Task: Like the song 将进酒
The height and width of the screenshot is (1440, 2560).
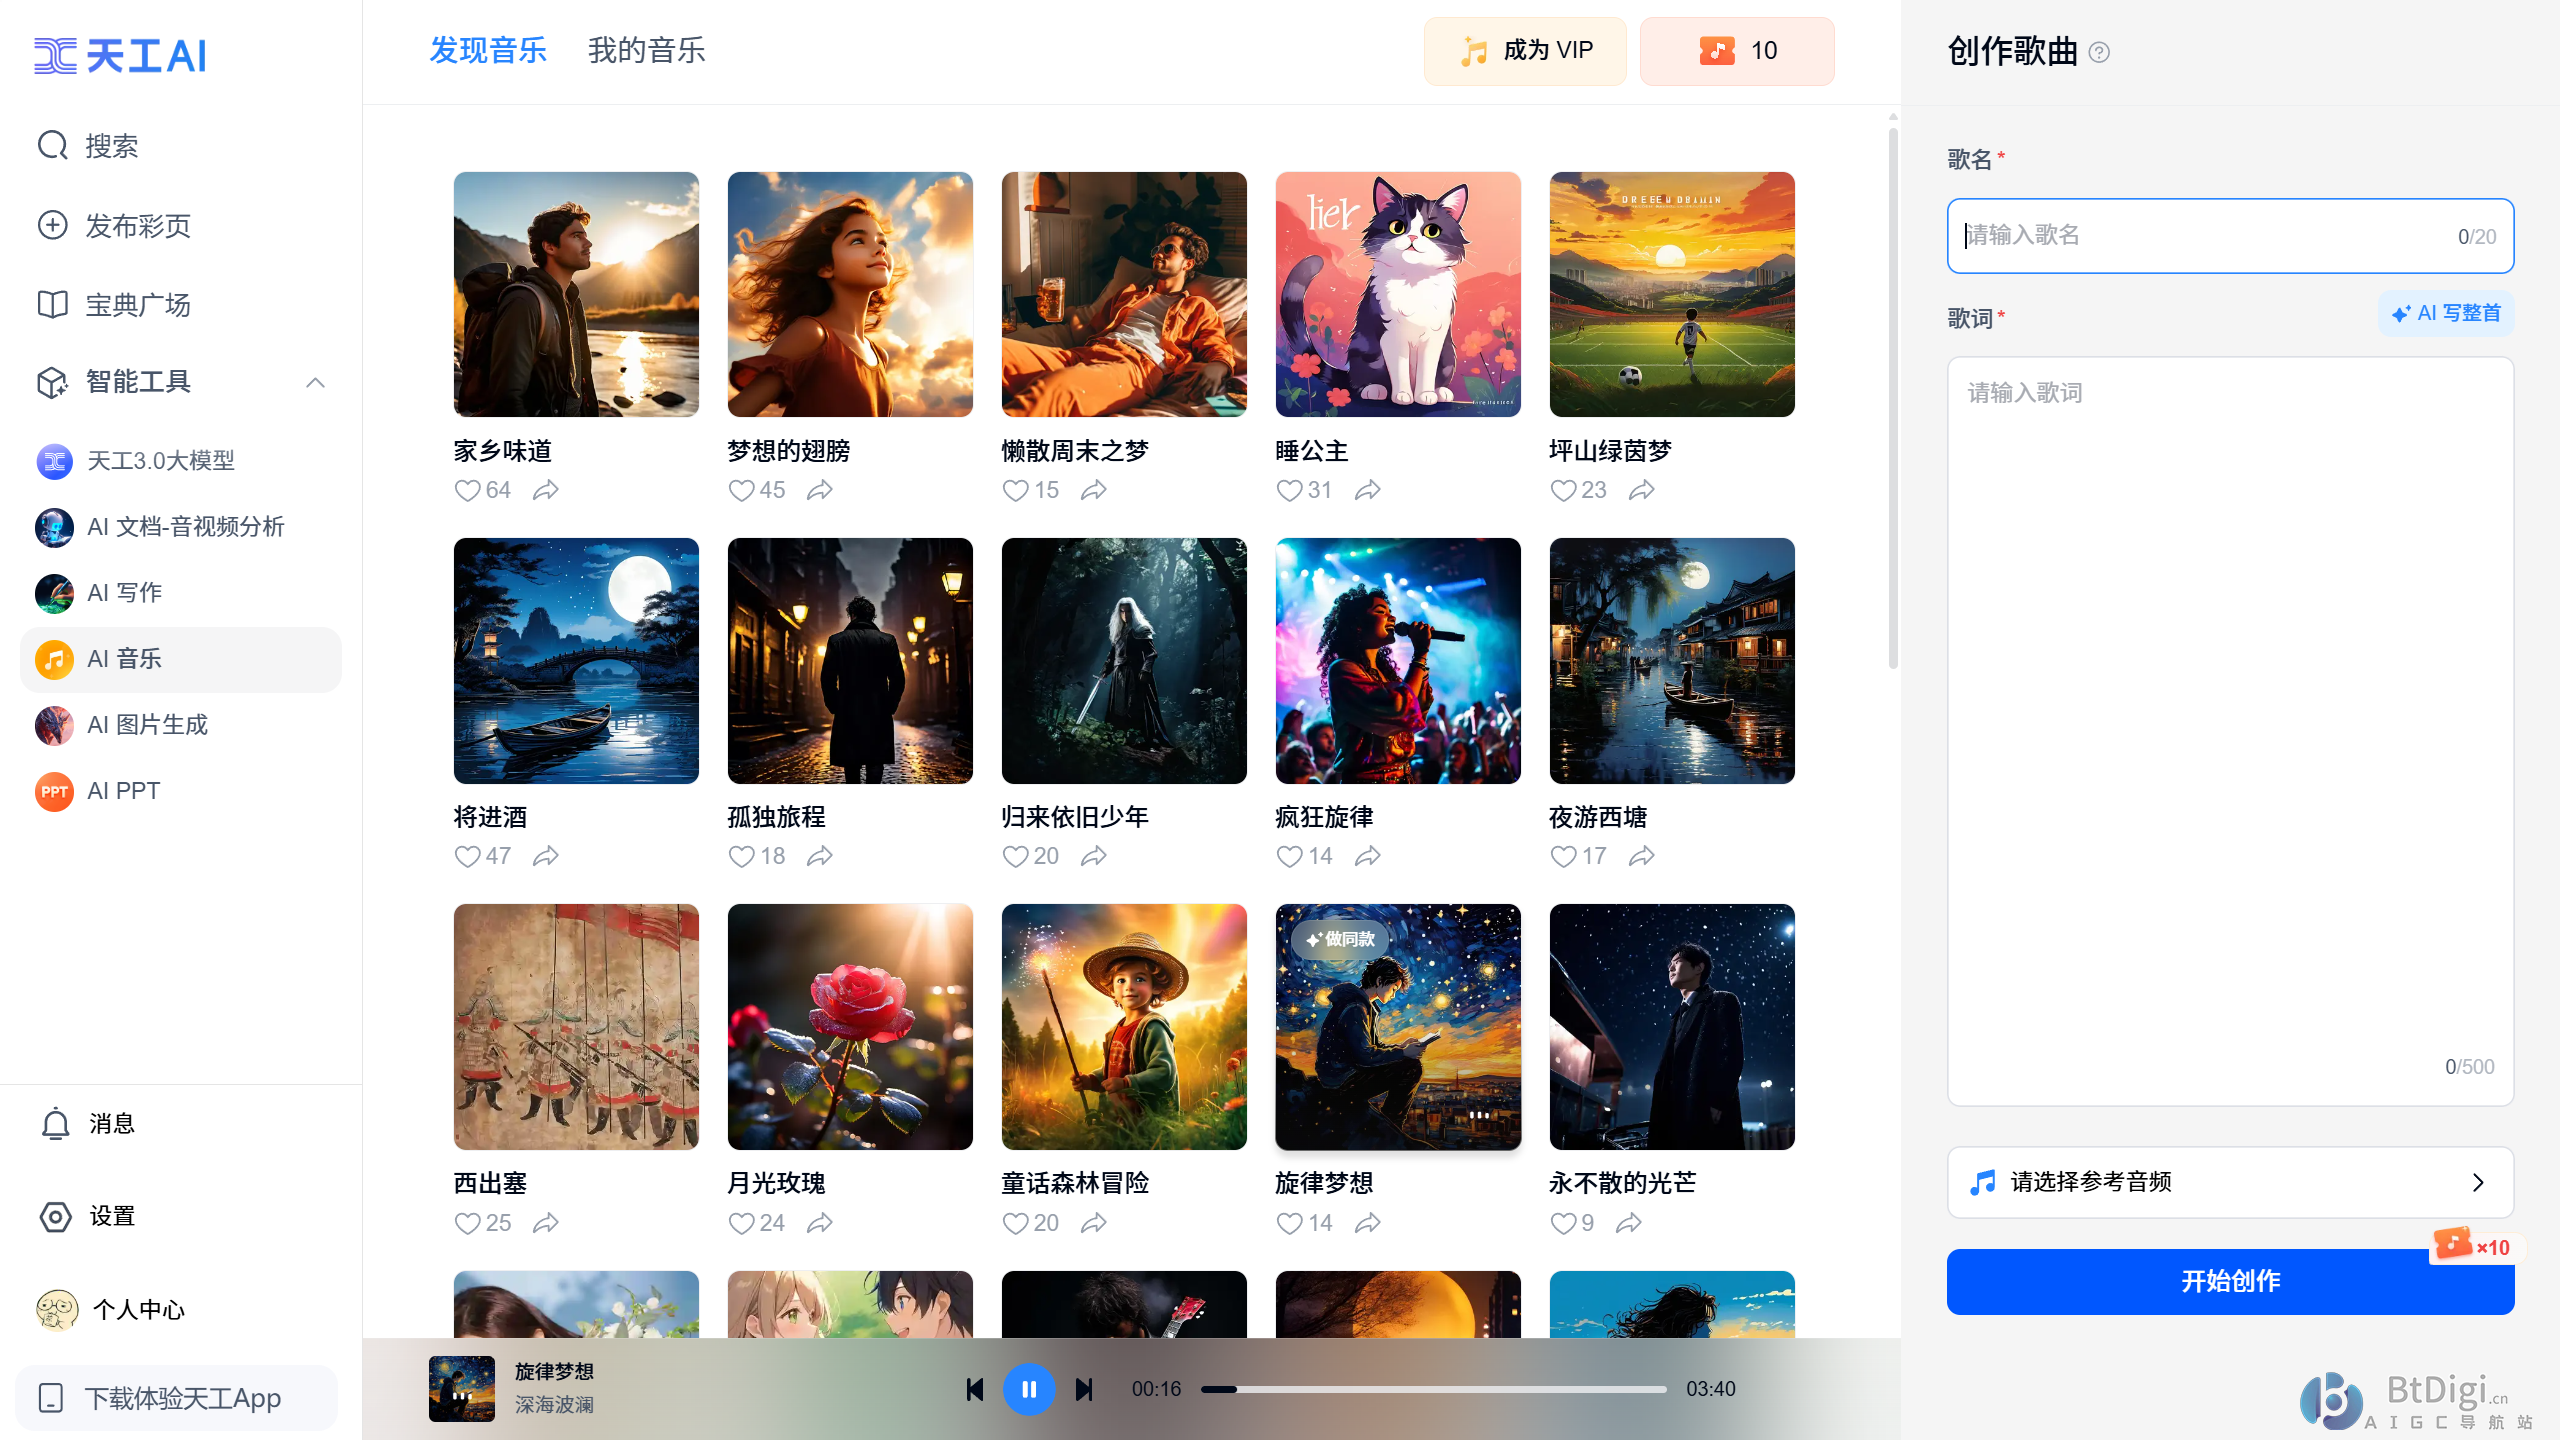Action: pos(468,857)
